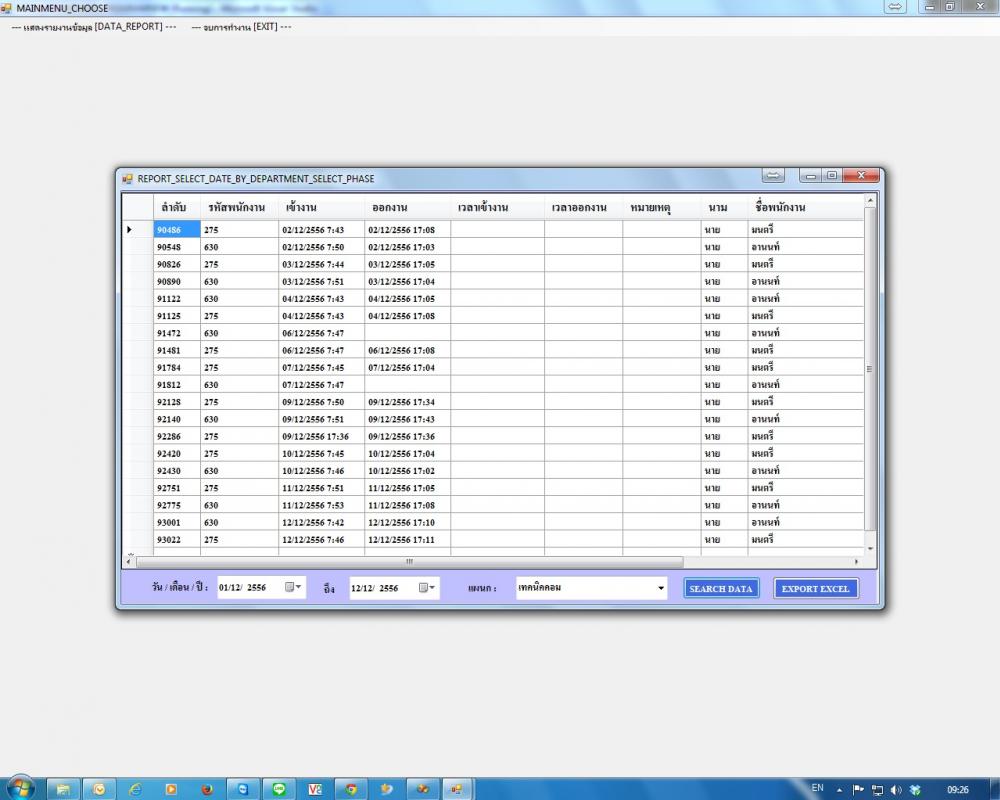
Task: Sort by the เวลาออกงาน column header
Action: [x=584, y=207]
